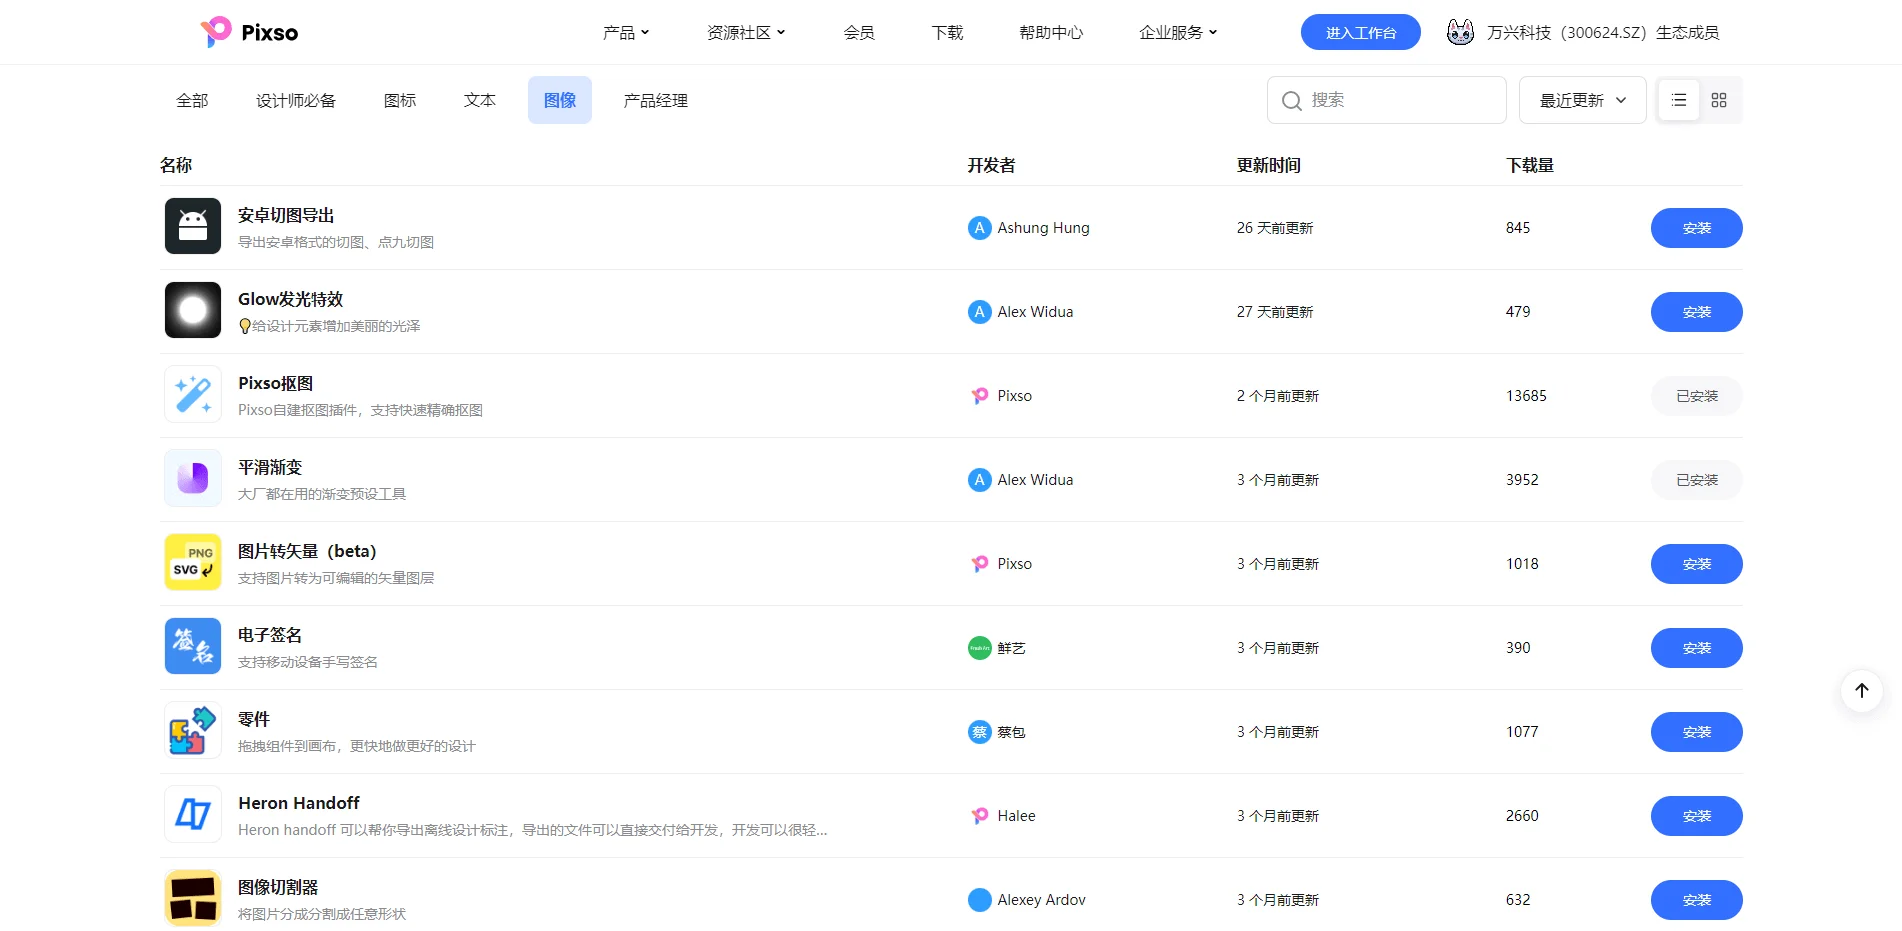This screenshot has height=931, width=1902.
Task: Click the 万兴科技 mascot avatar
Action: pos(1460,31)
